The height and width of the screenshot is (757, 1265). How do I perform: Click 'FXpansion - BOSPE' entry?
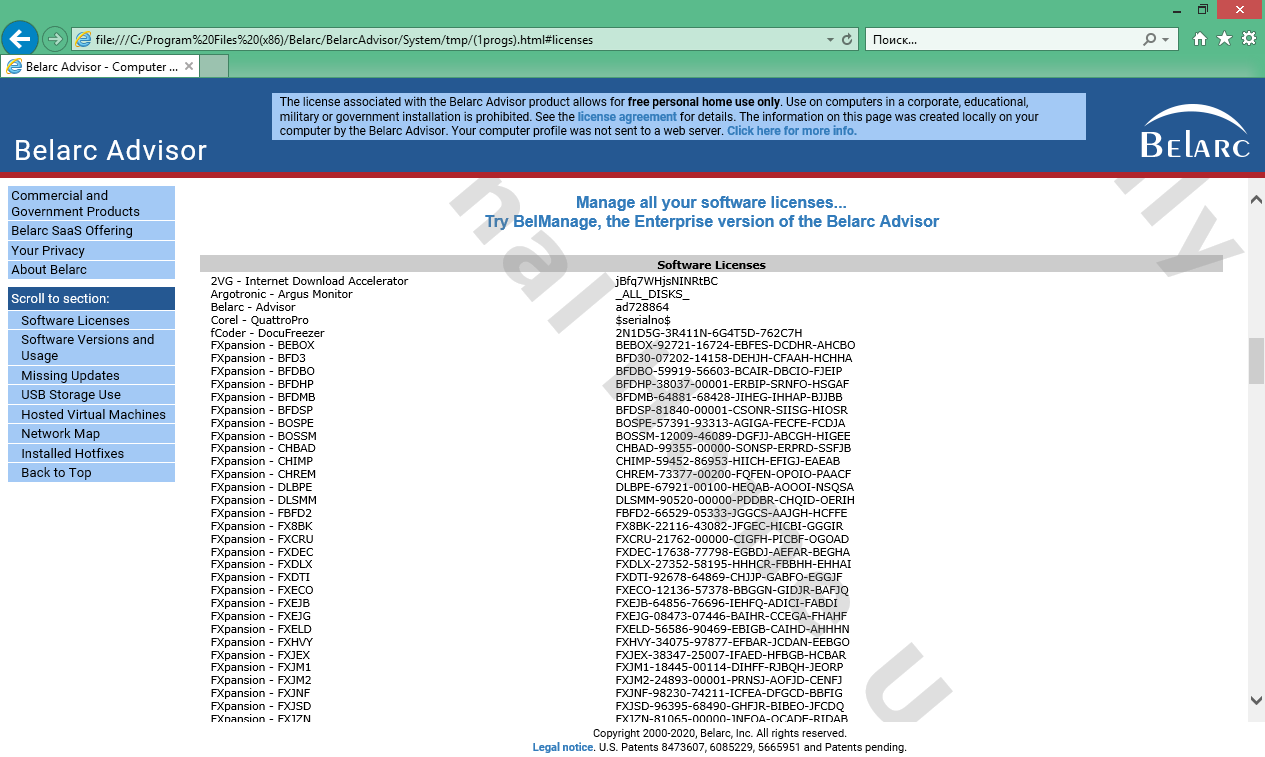262,423
